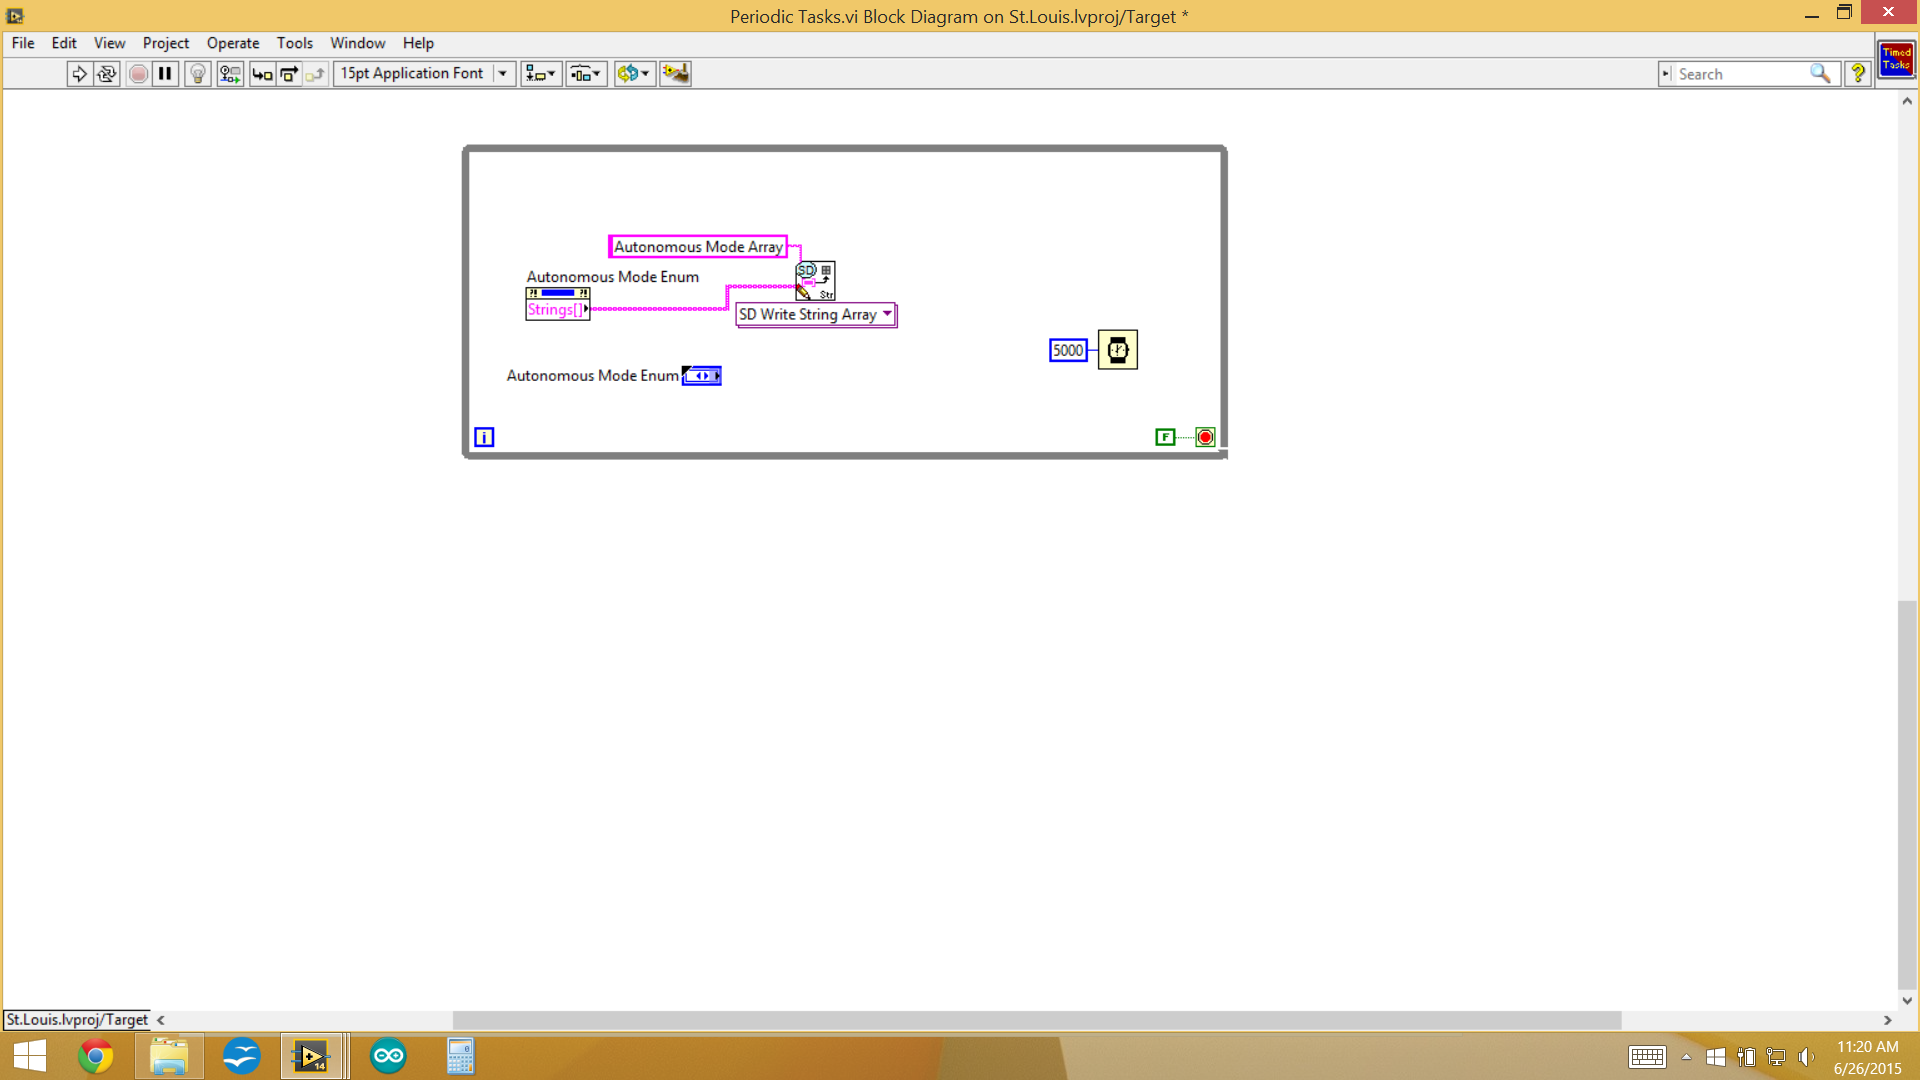
Task: Open the Tools menu
Action: click(294, 43)
